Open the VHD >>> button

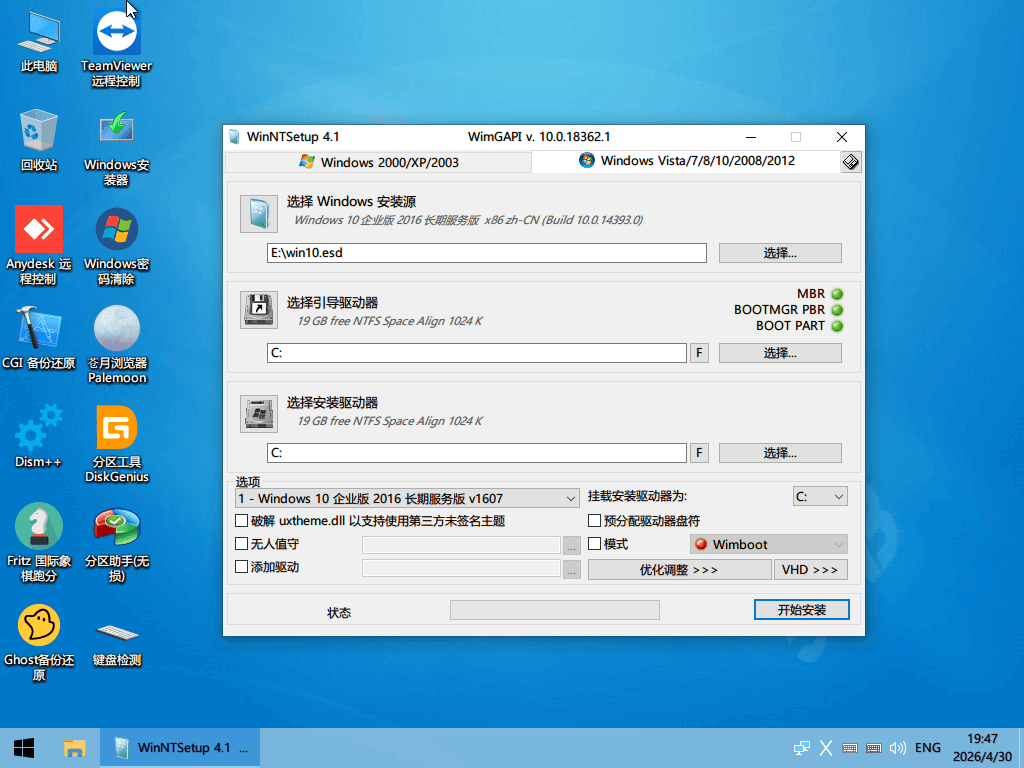pyautogui.click(x=810, y=569)
